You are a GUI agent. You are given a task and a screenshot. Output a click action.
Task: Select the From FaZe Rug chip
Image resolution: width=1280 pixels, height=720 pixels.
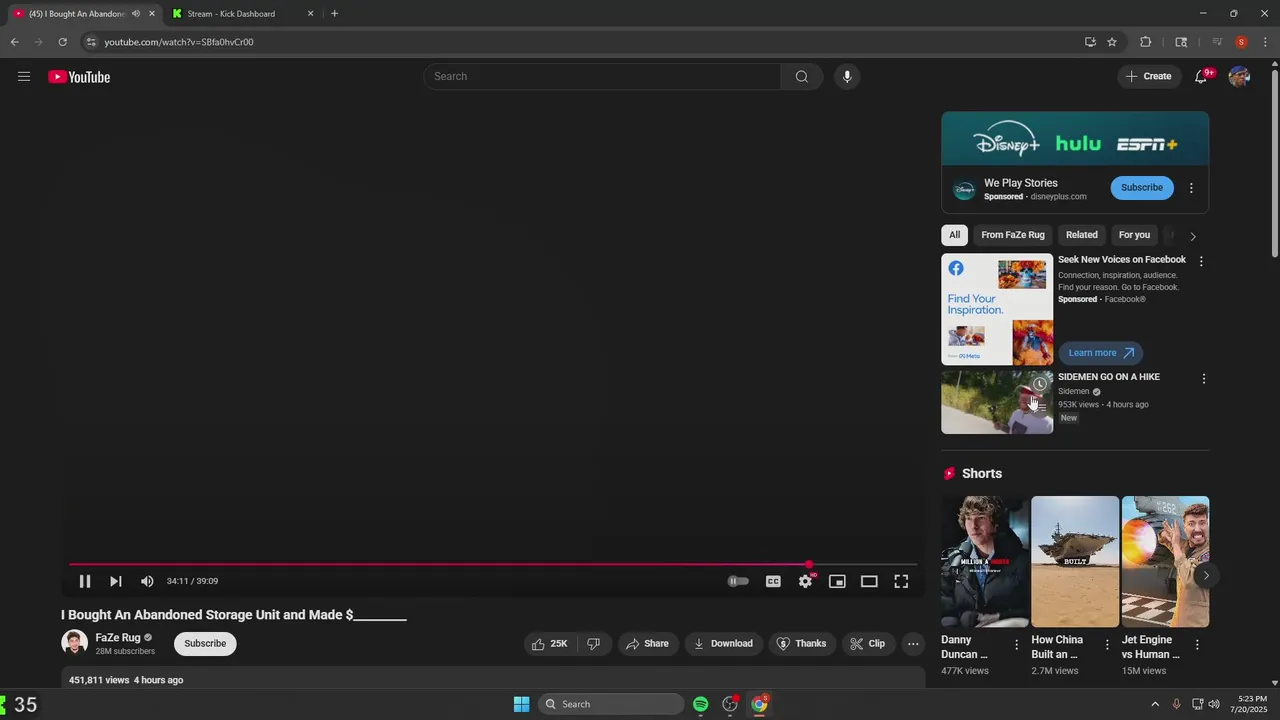1013,235
